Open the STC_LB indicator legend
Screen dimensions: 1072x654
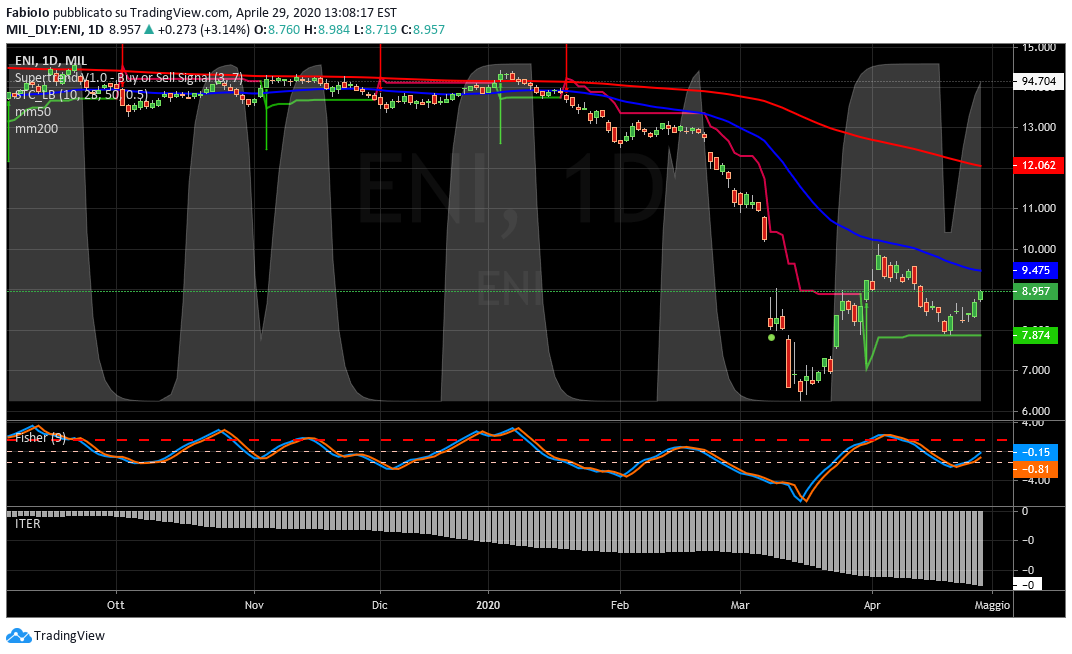[80, 94]
